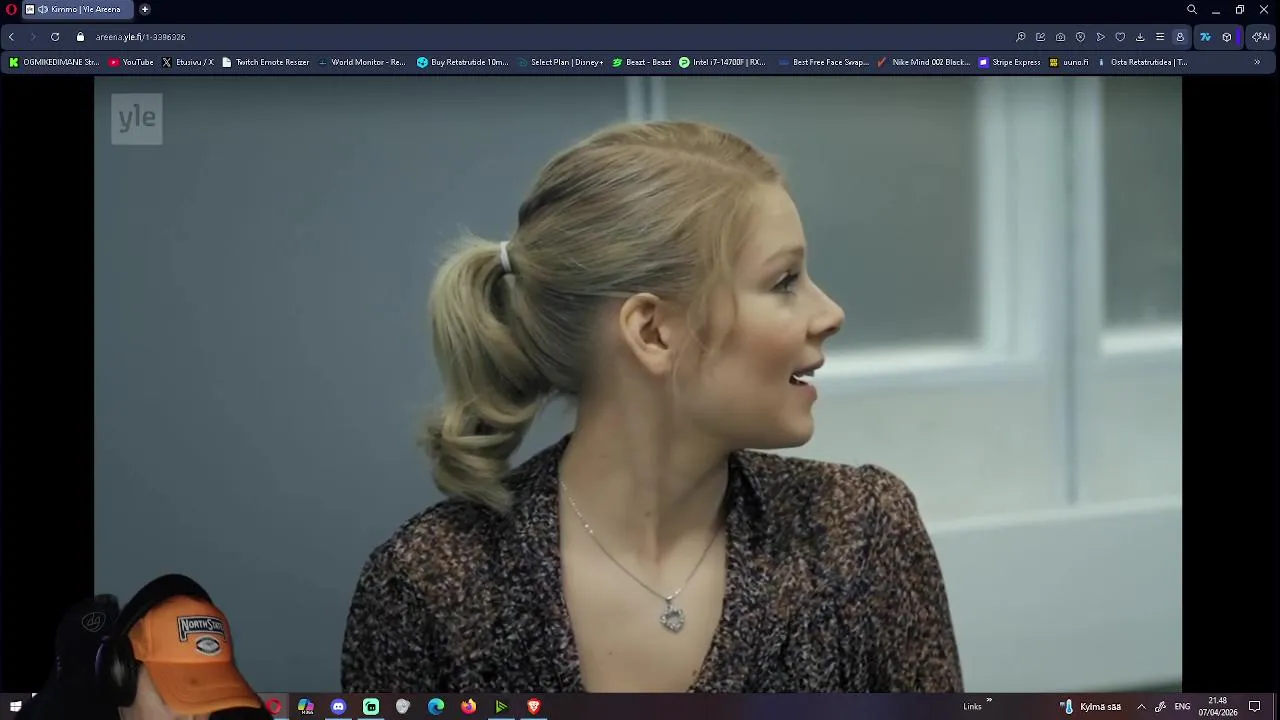Add page to bookmarks heart icon
This screenshot has height=720, width=1280.
[1121, 37]
